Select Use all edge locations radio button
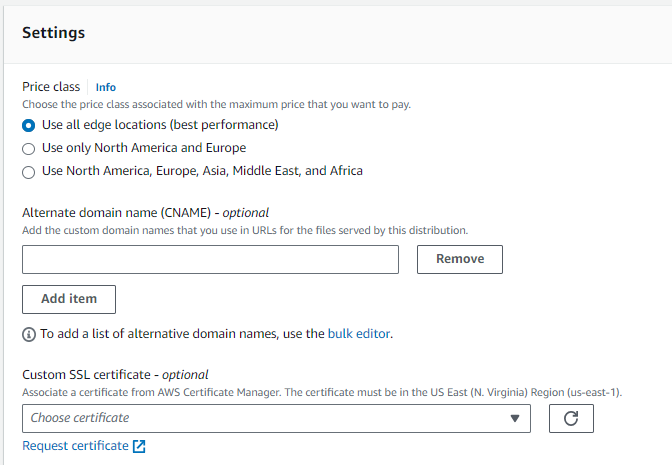This screenshot has width=672, height=465. (28, 126)
